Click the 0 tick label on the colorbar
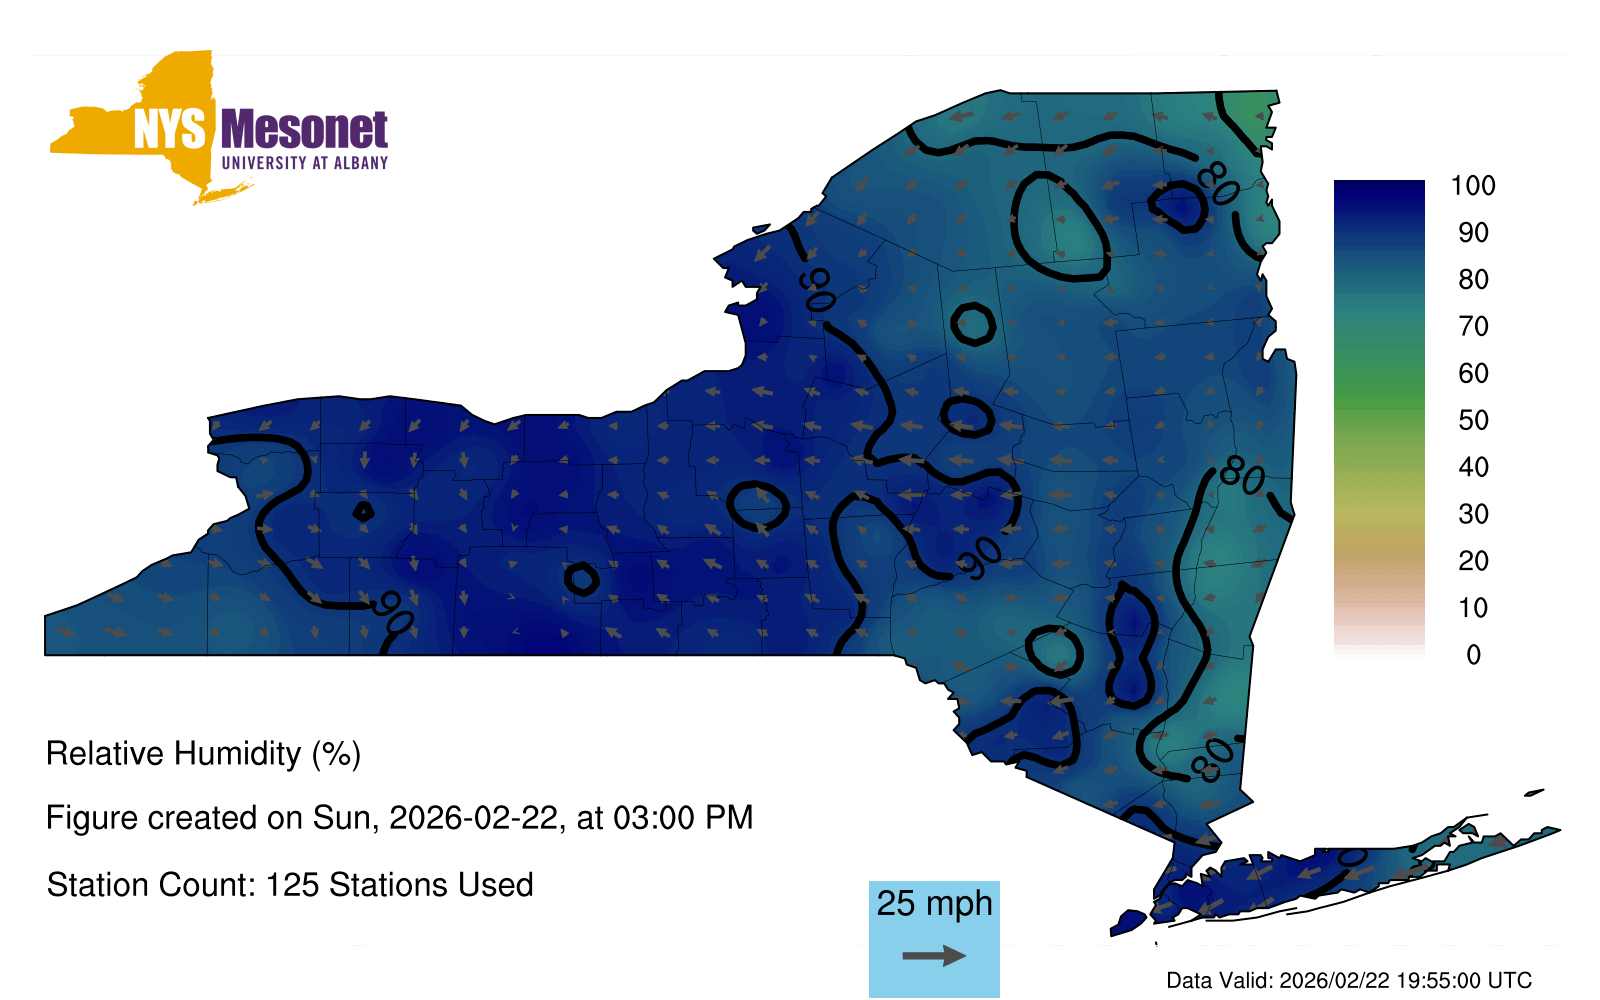 coord(1473,655)
